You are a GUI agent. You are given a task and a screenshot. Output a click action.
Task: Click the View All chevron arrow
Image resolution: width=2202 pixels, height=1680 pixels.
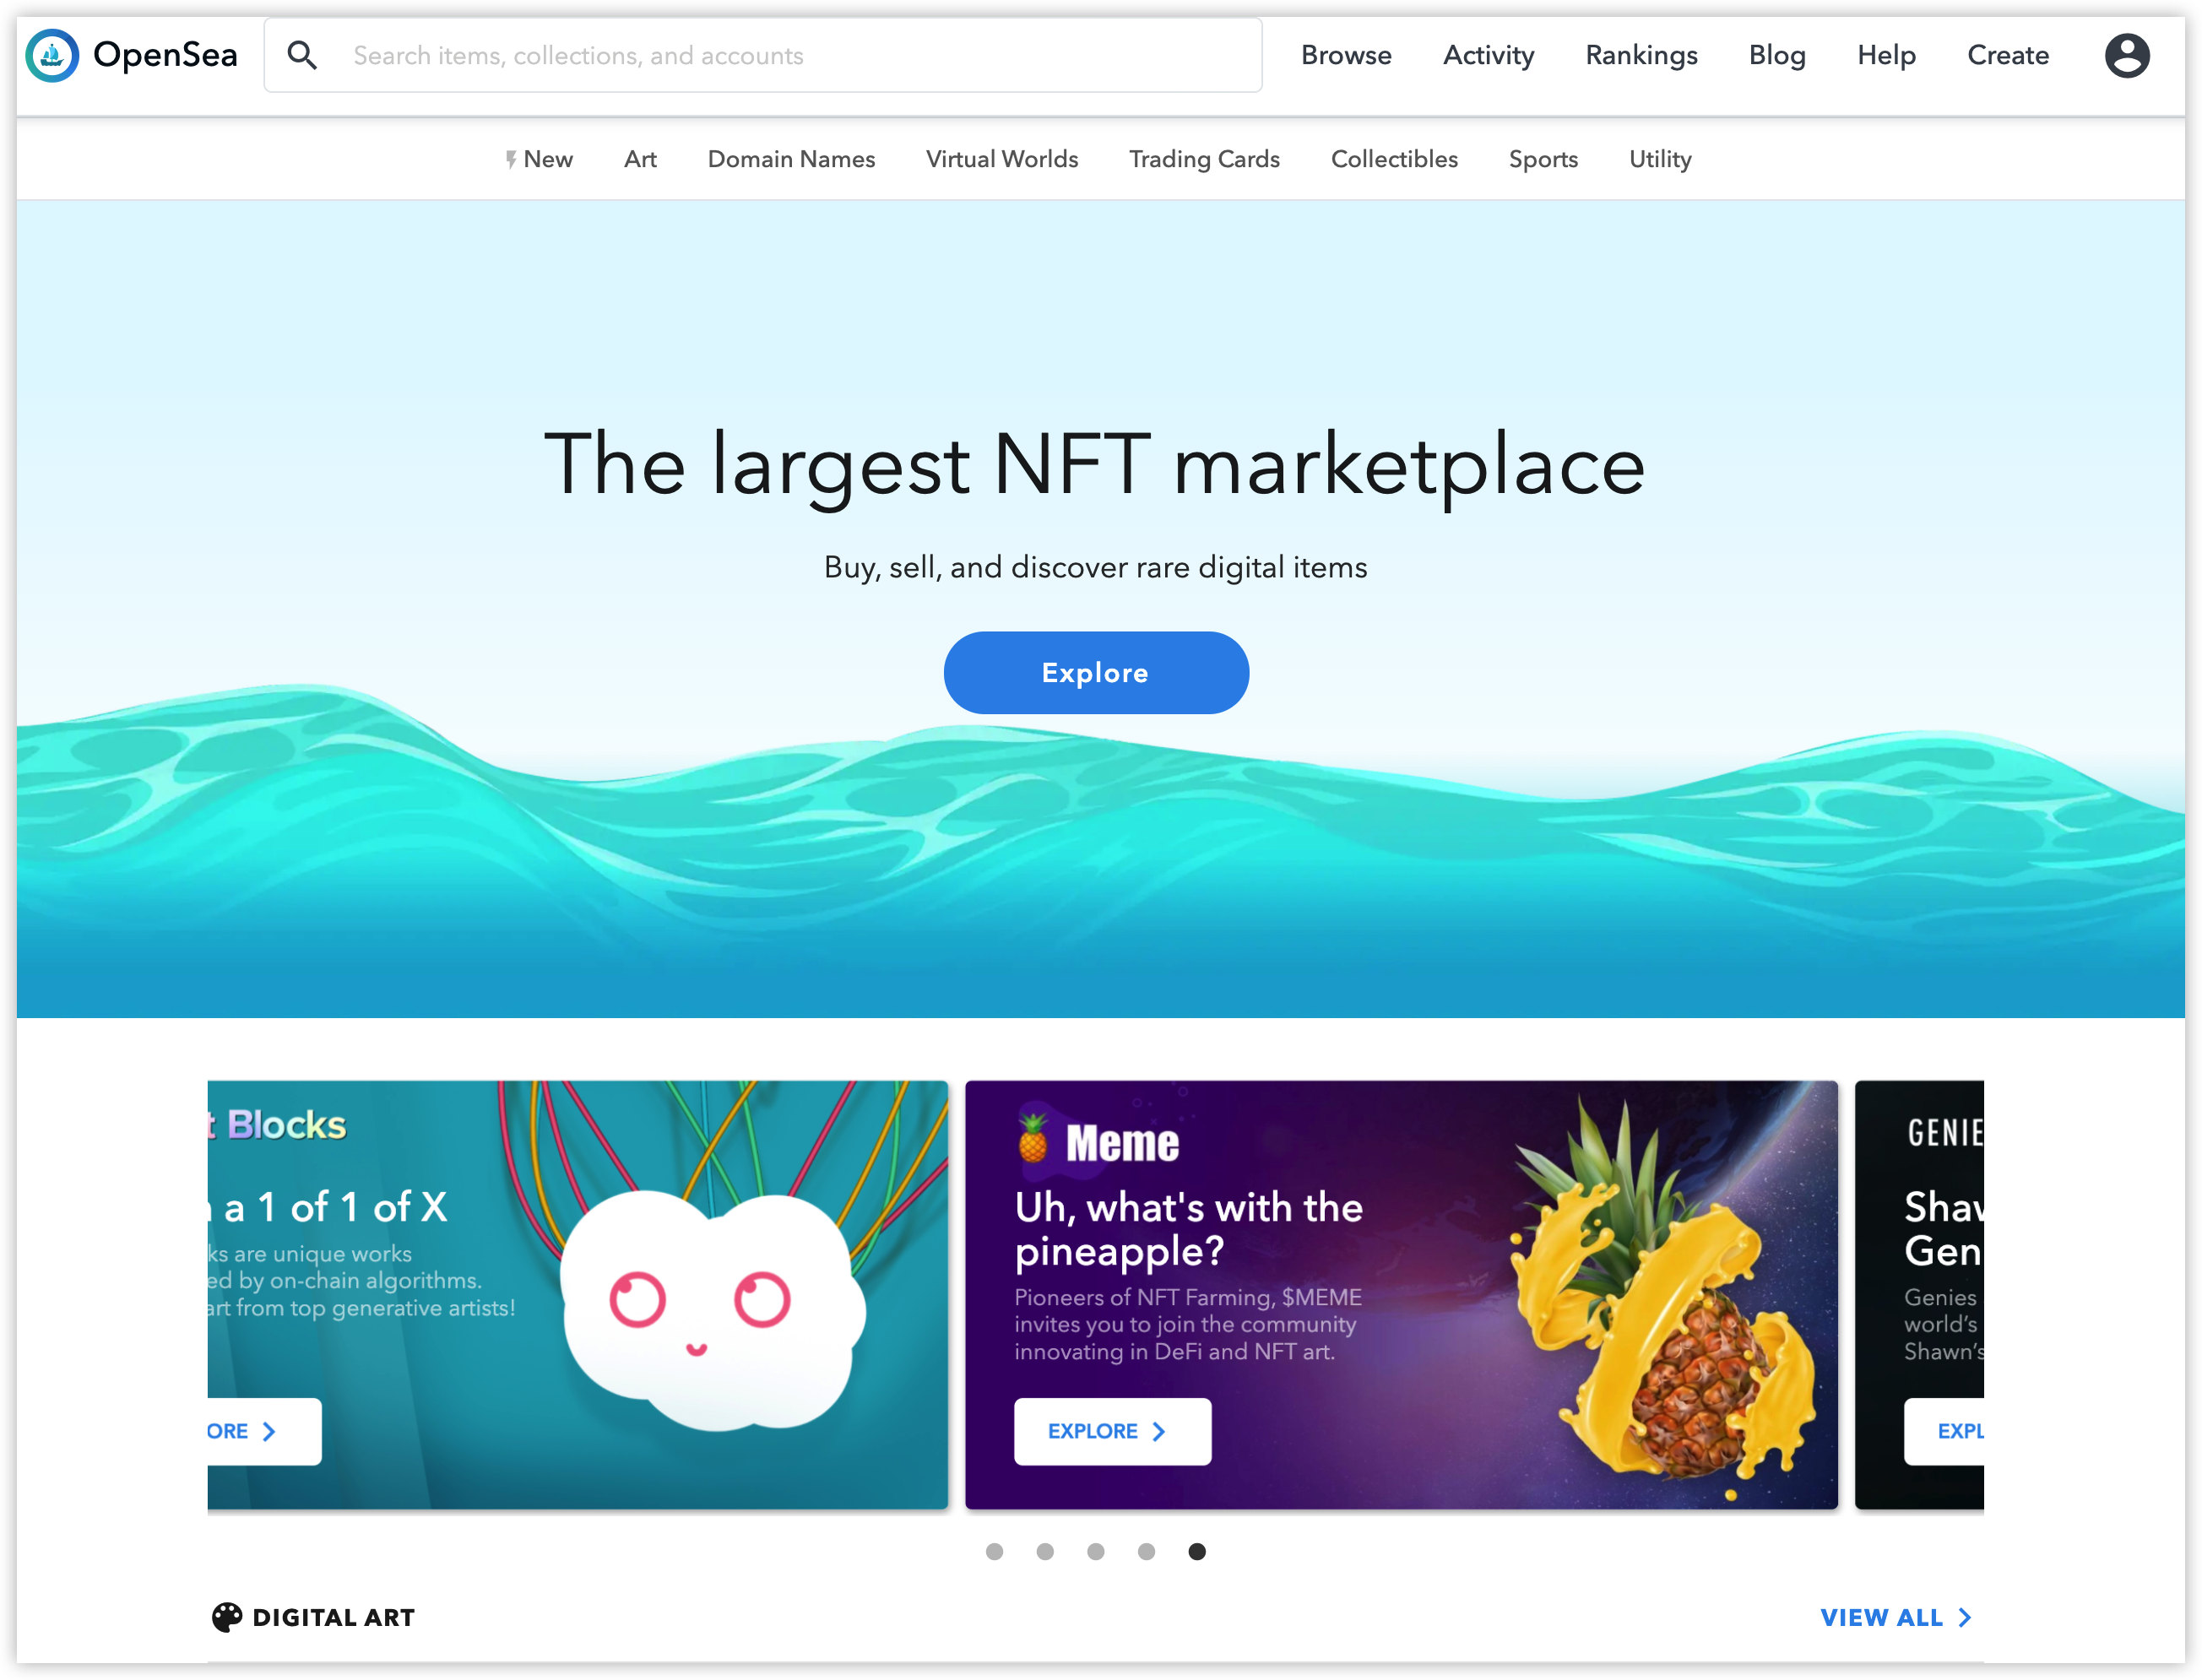(1964, 1617)
